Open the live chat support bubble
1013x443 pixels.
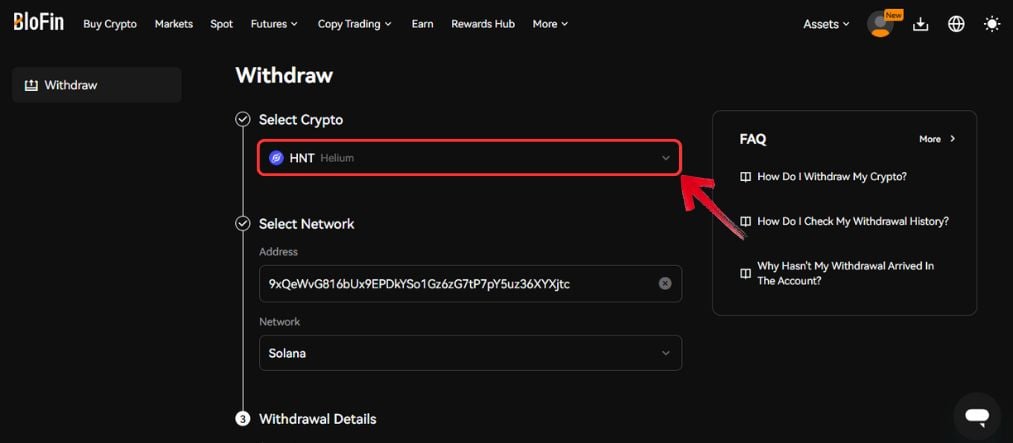click(x=977, y=416)
